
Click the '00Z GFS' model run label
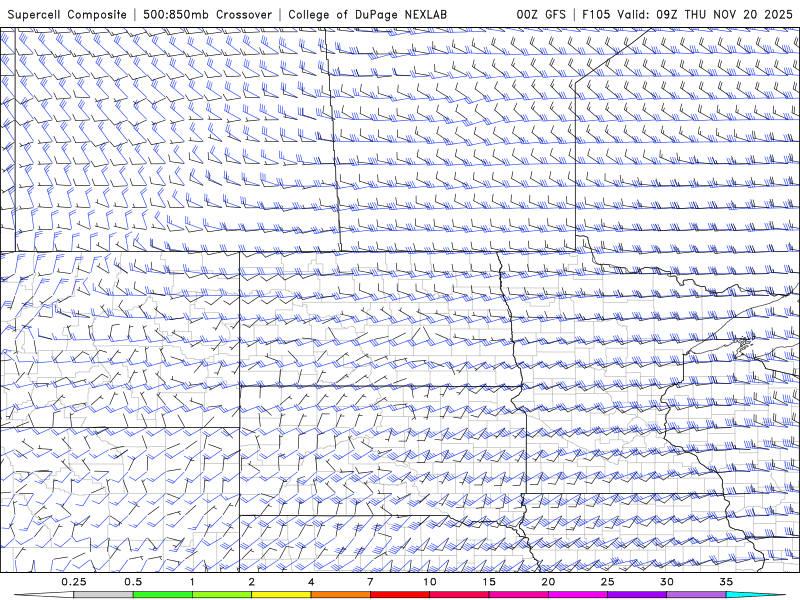coord(541,14)
